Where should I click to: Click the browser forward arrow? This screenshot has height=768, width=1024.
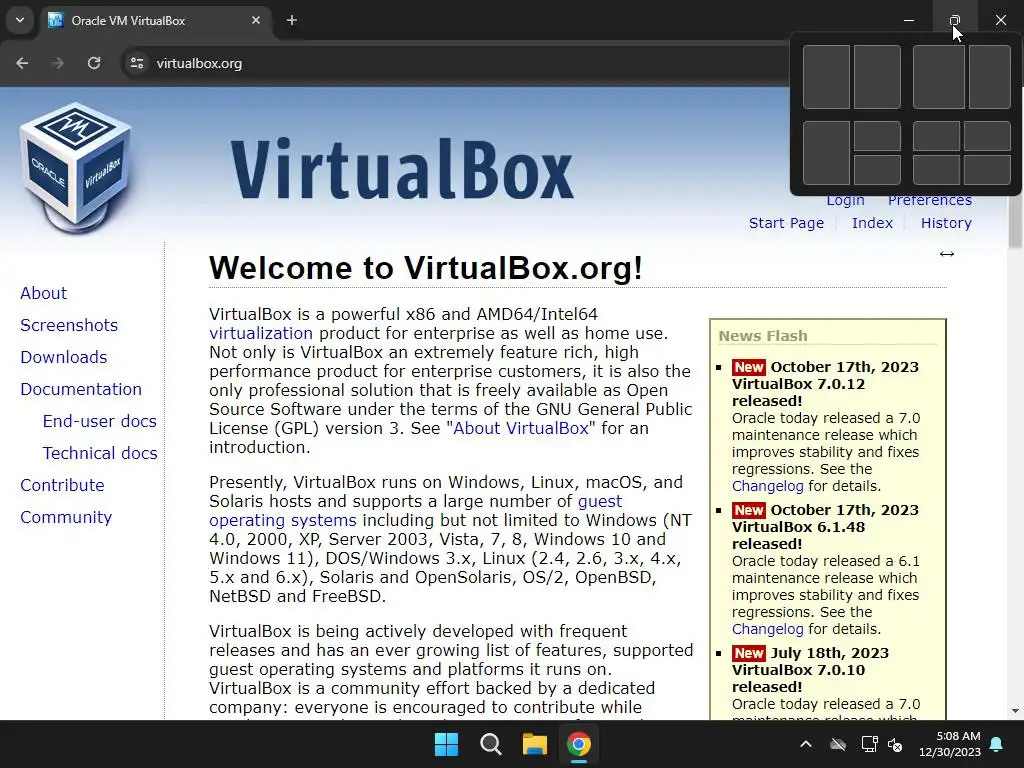click(x=58, y=63)
